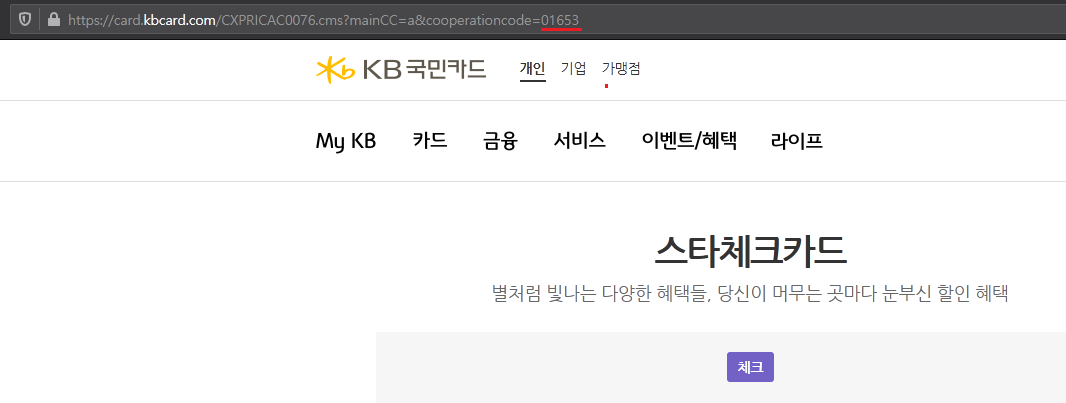Open the 카드 menu
1066x403 pixels.
tap(430, 141)
